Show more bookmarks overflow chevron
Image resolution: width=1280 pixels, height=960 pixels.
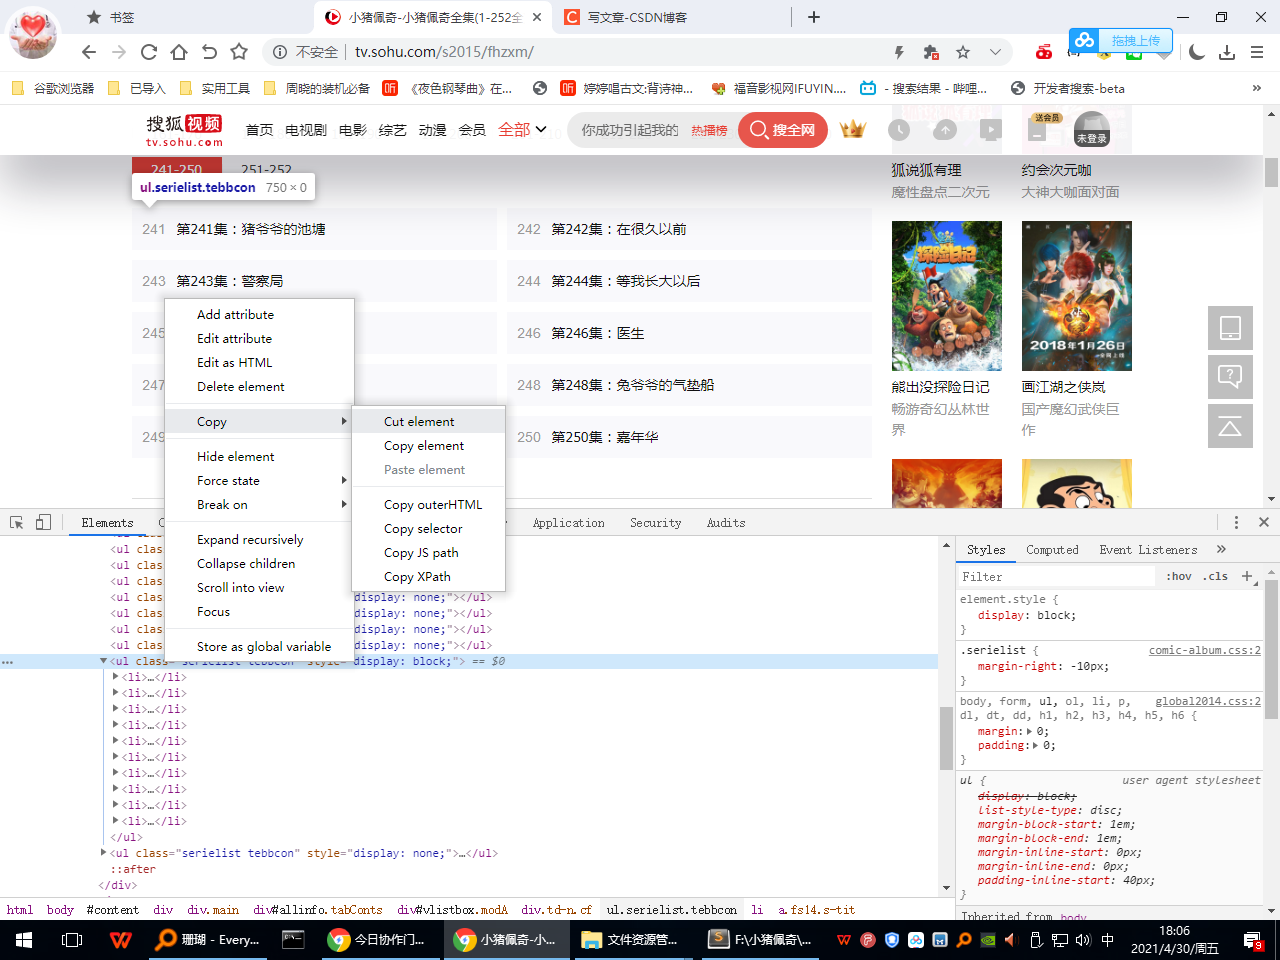click(1257, 88)
